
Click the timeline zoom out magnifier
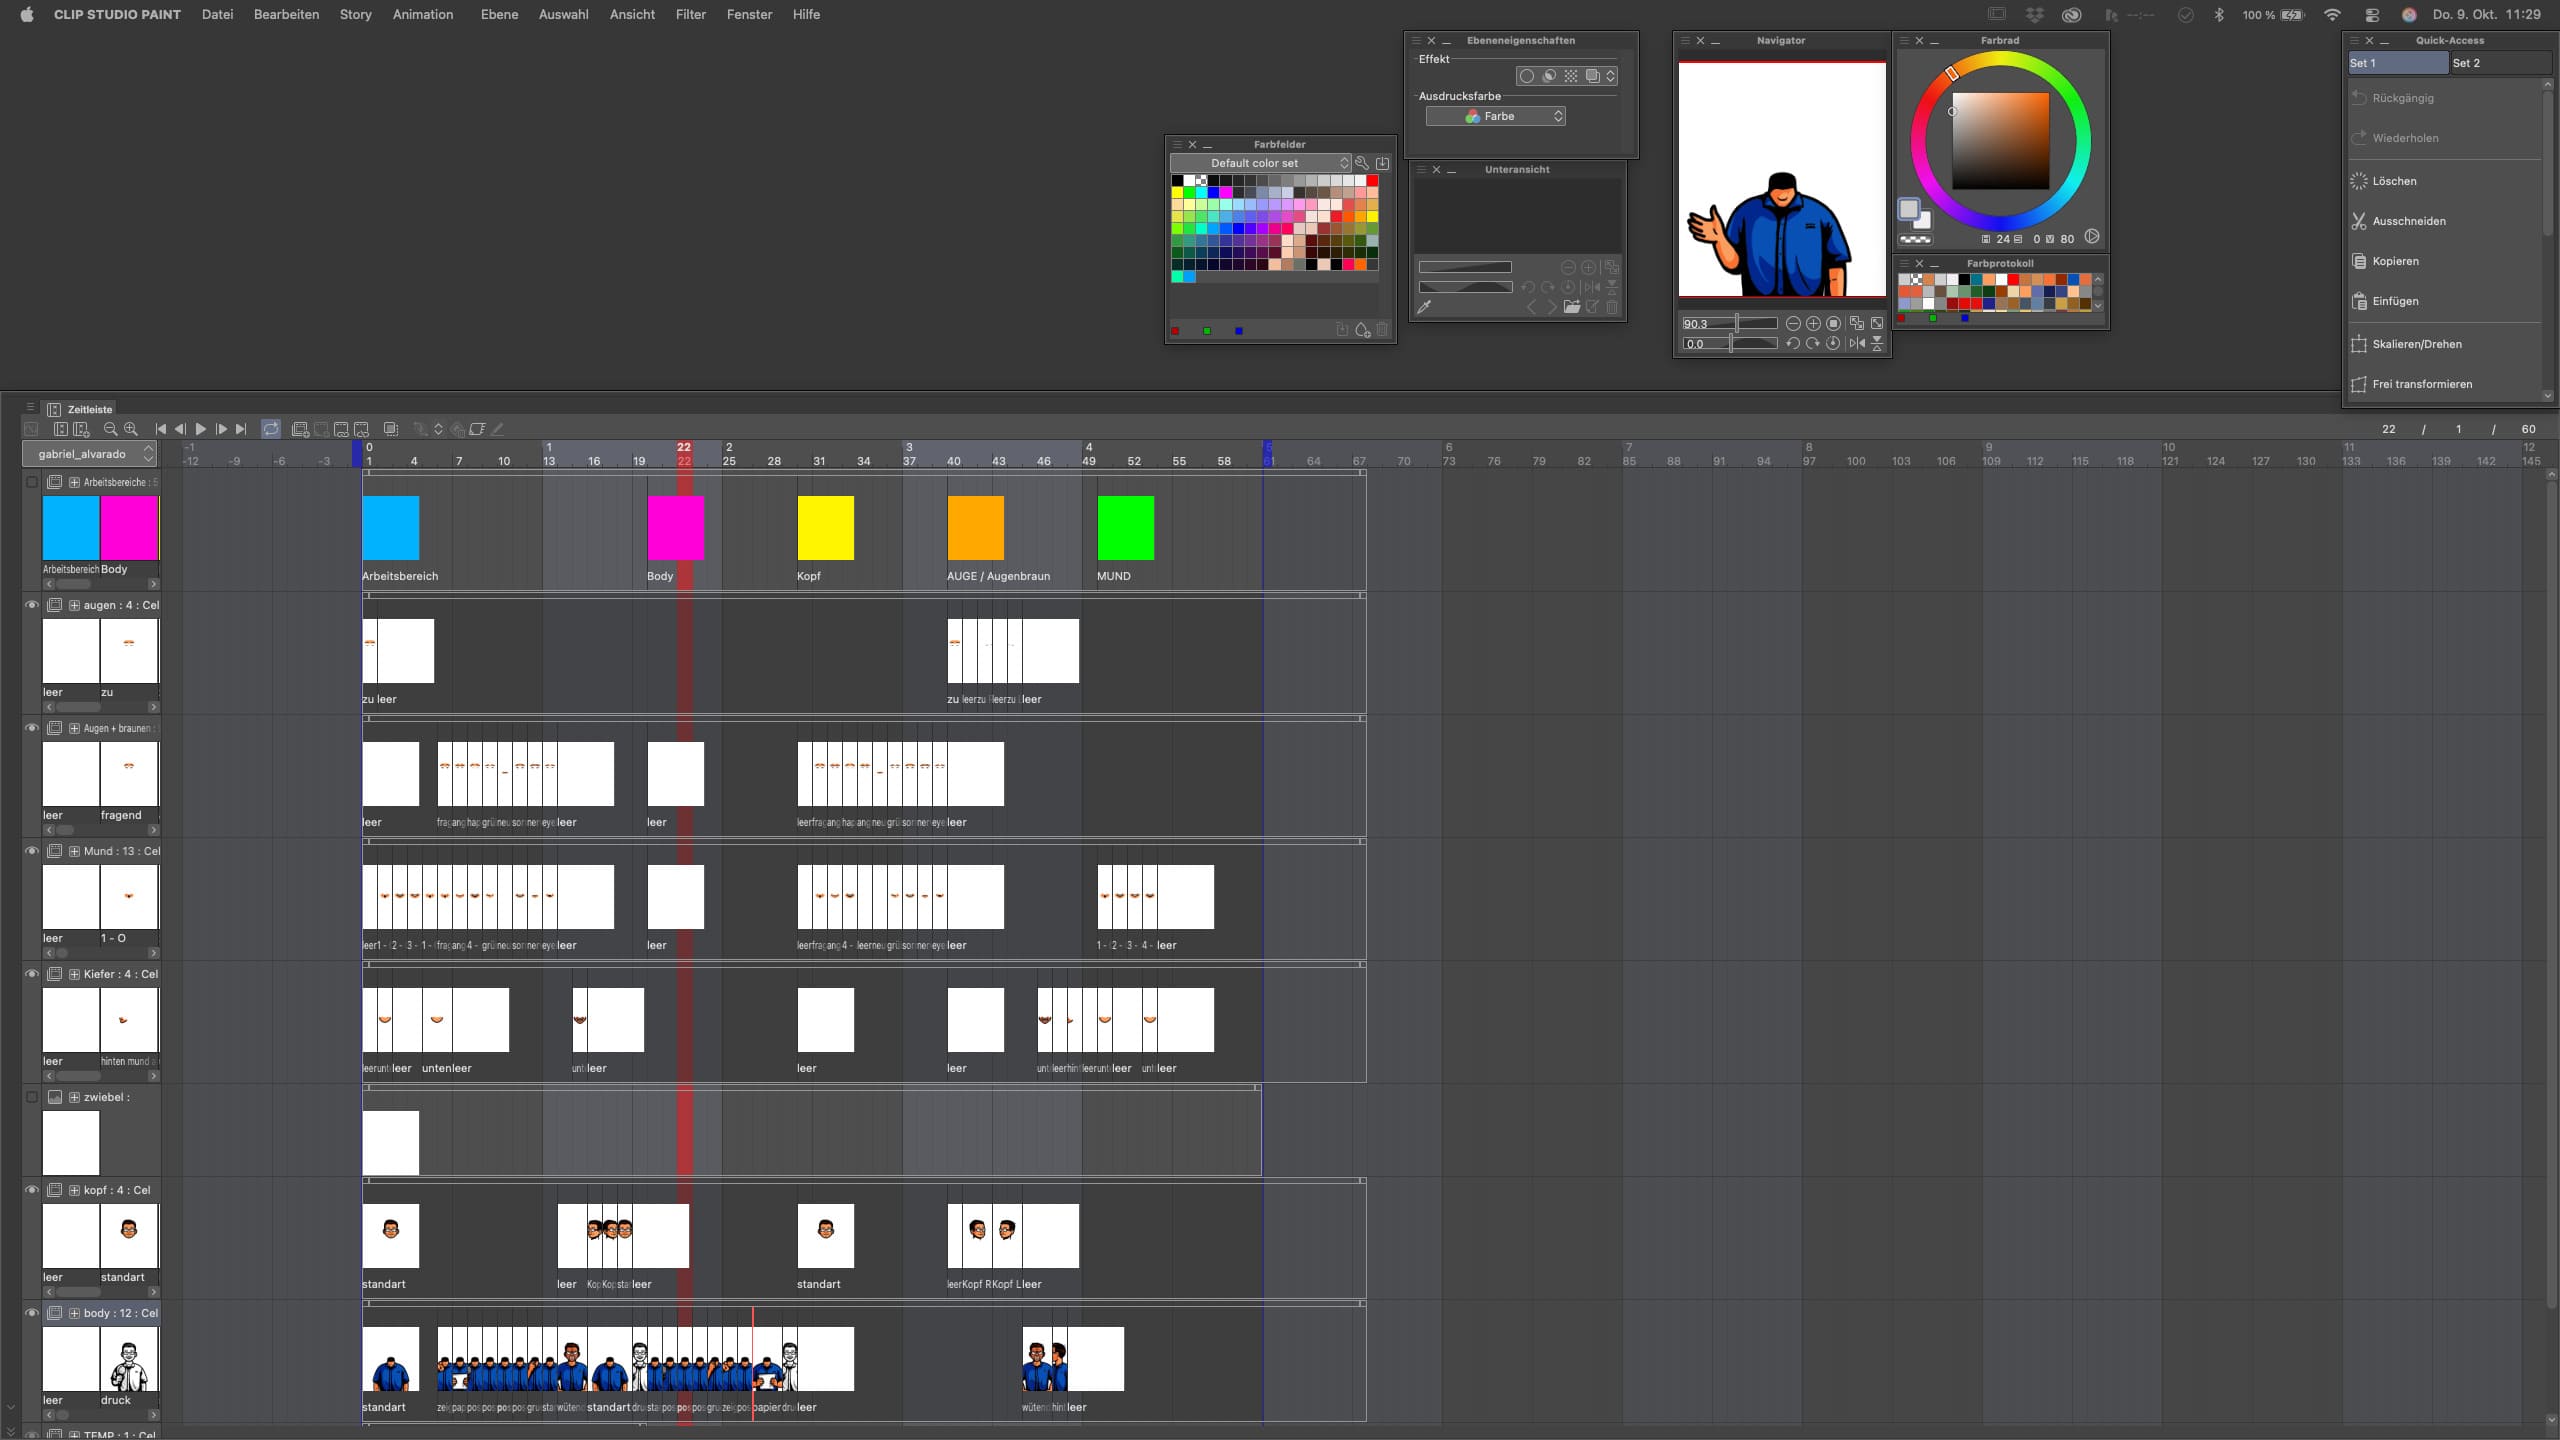(110, 429)
